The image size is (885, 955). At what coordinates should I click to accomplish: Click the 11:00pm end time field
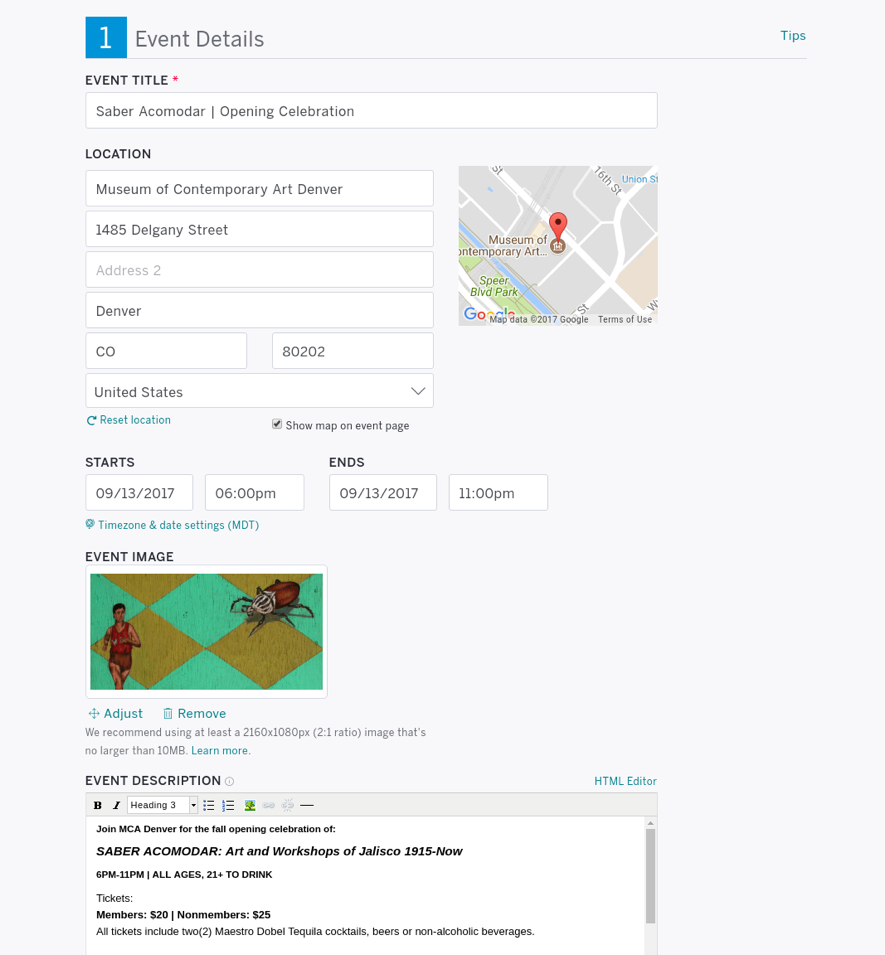(498, 493)
